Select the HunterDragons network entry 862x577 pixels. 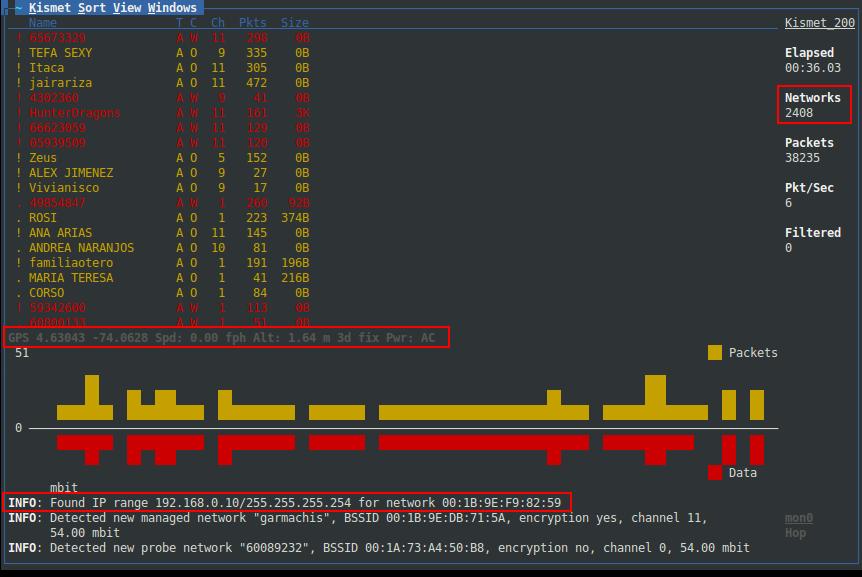[74, 113]
